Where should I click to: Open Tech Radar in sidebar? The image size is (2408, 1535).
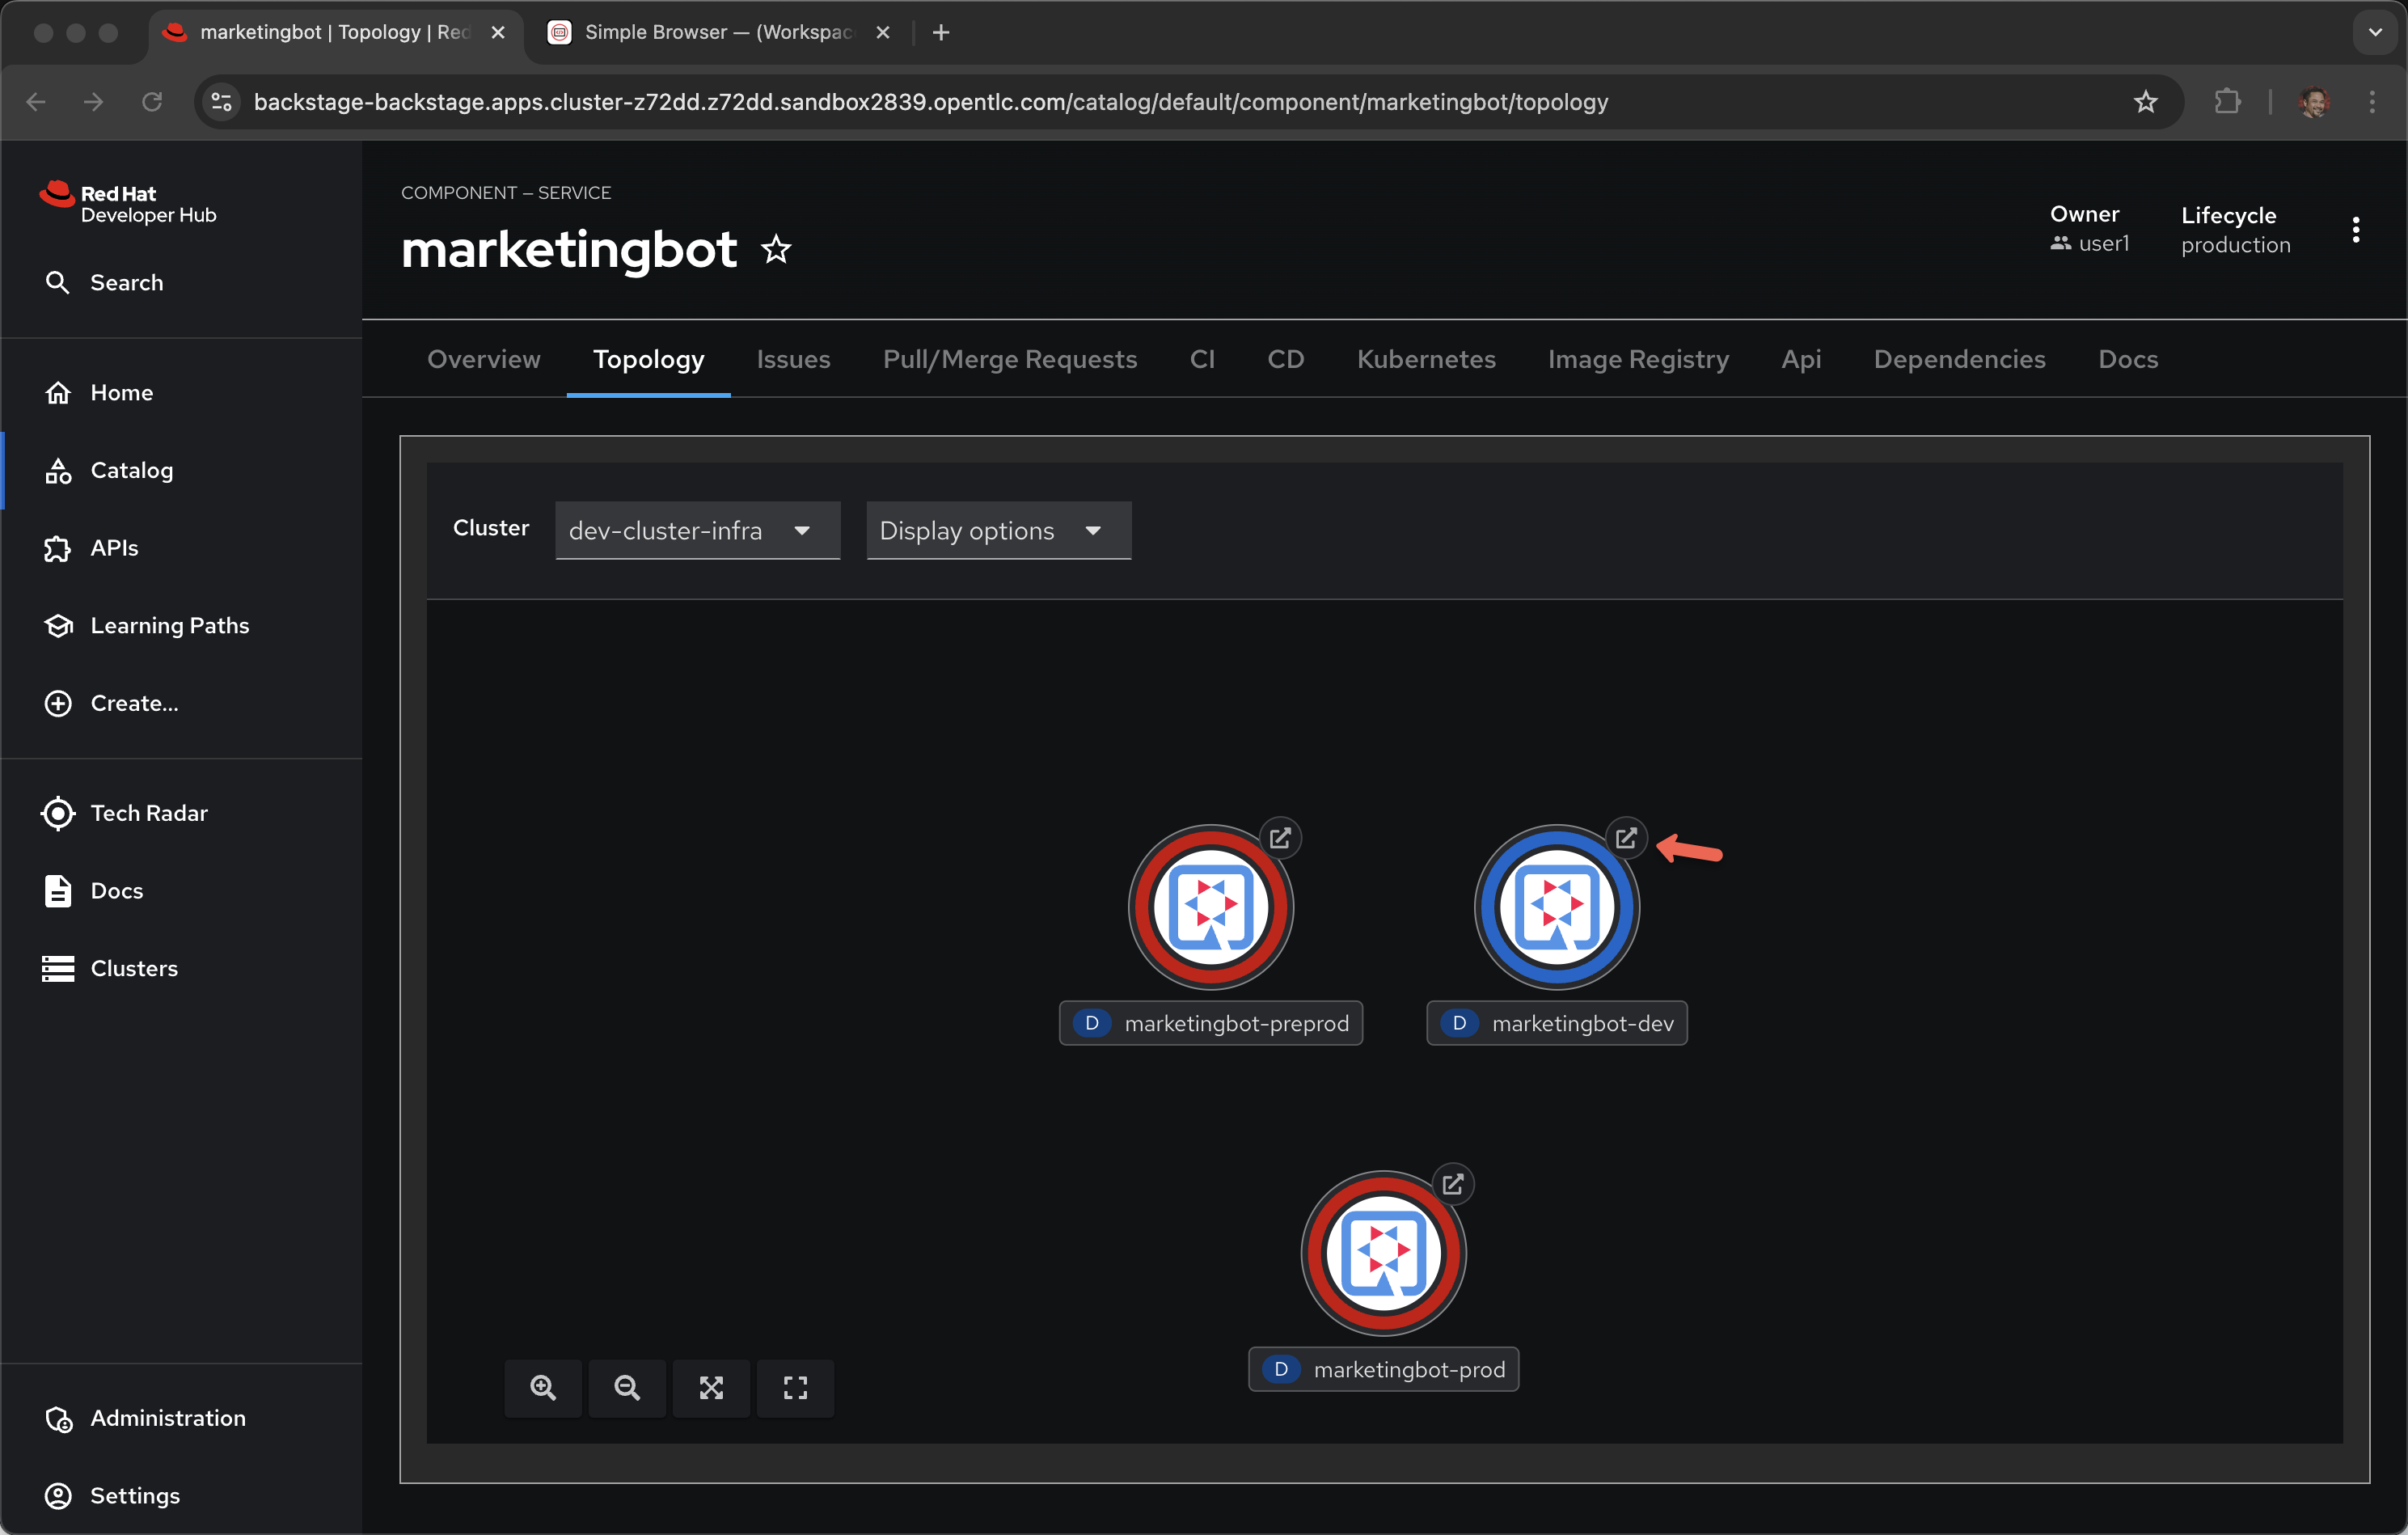(149, 813)
